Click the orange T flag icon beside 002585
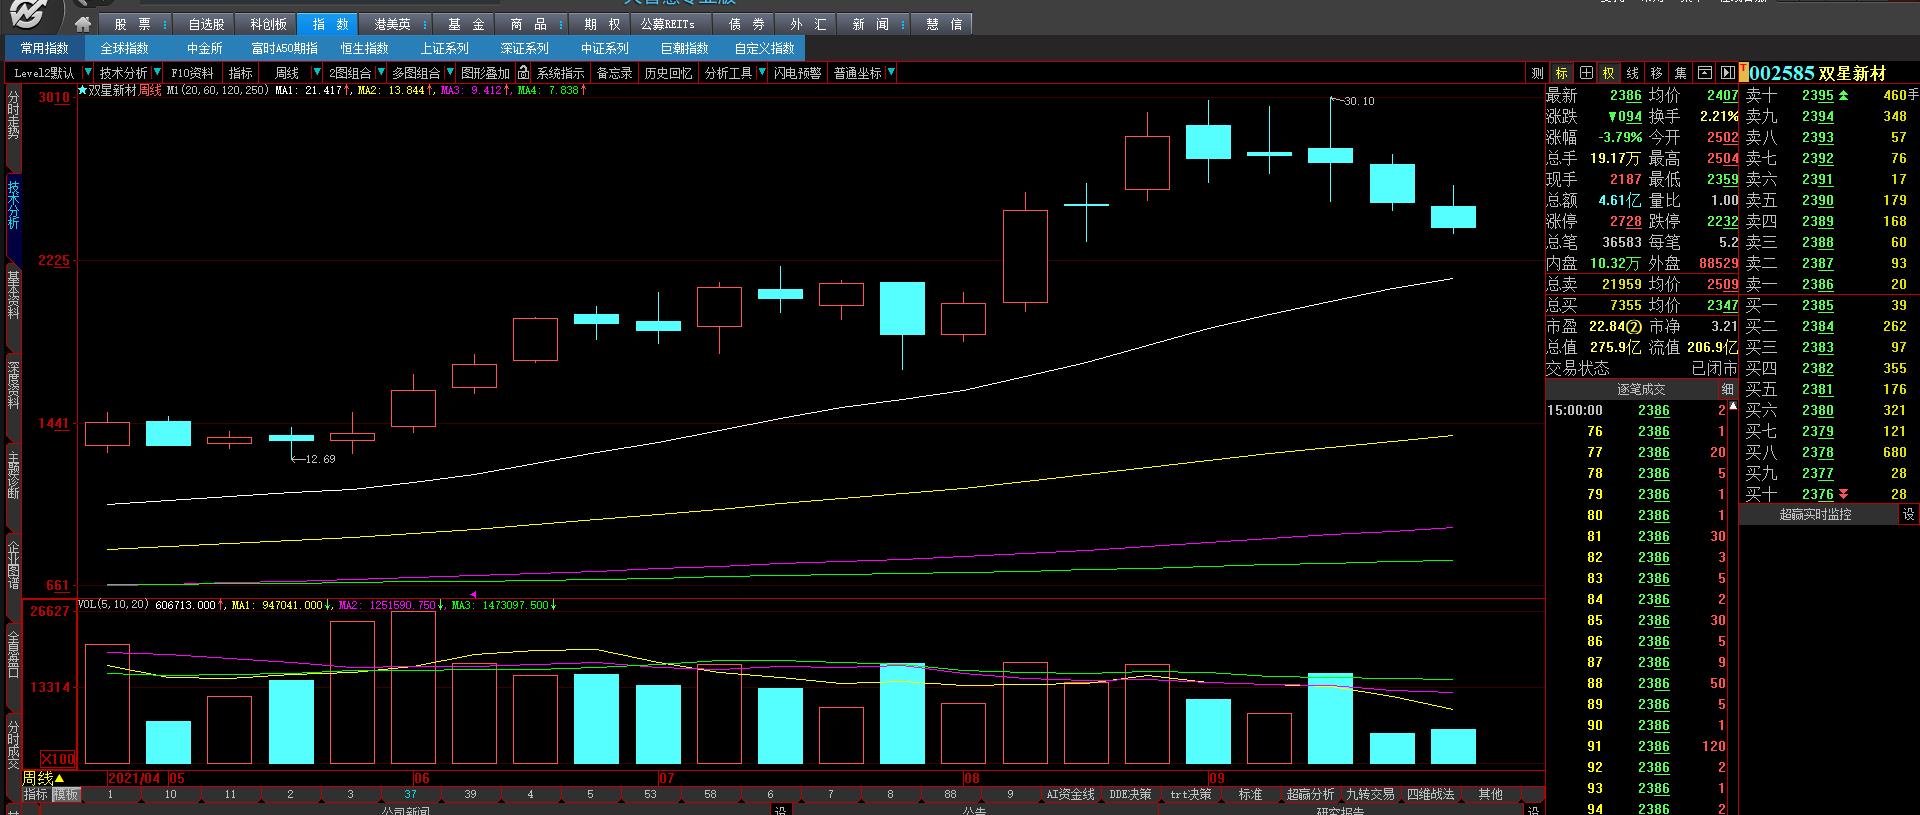1920x815 pixels. [x=1744, y=70]
